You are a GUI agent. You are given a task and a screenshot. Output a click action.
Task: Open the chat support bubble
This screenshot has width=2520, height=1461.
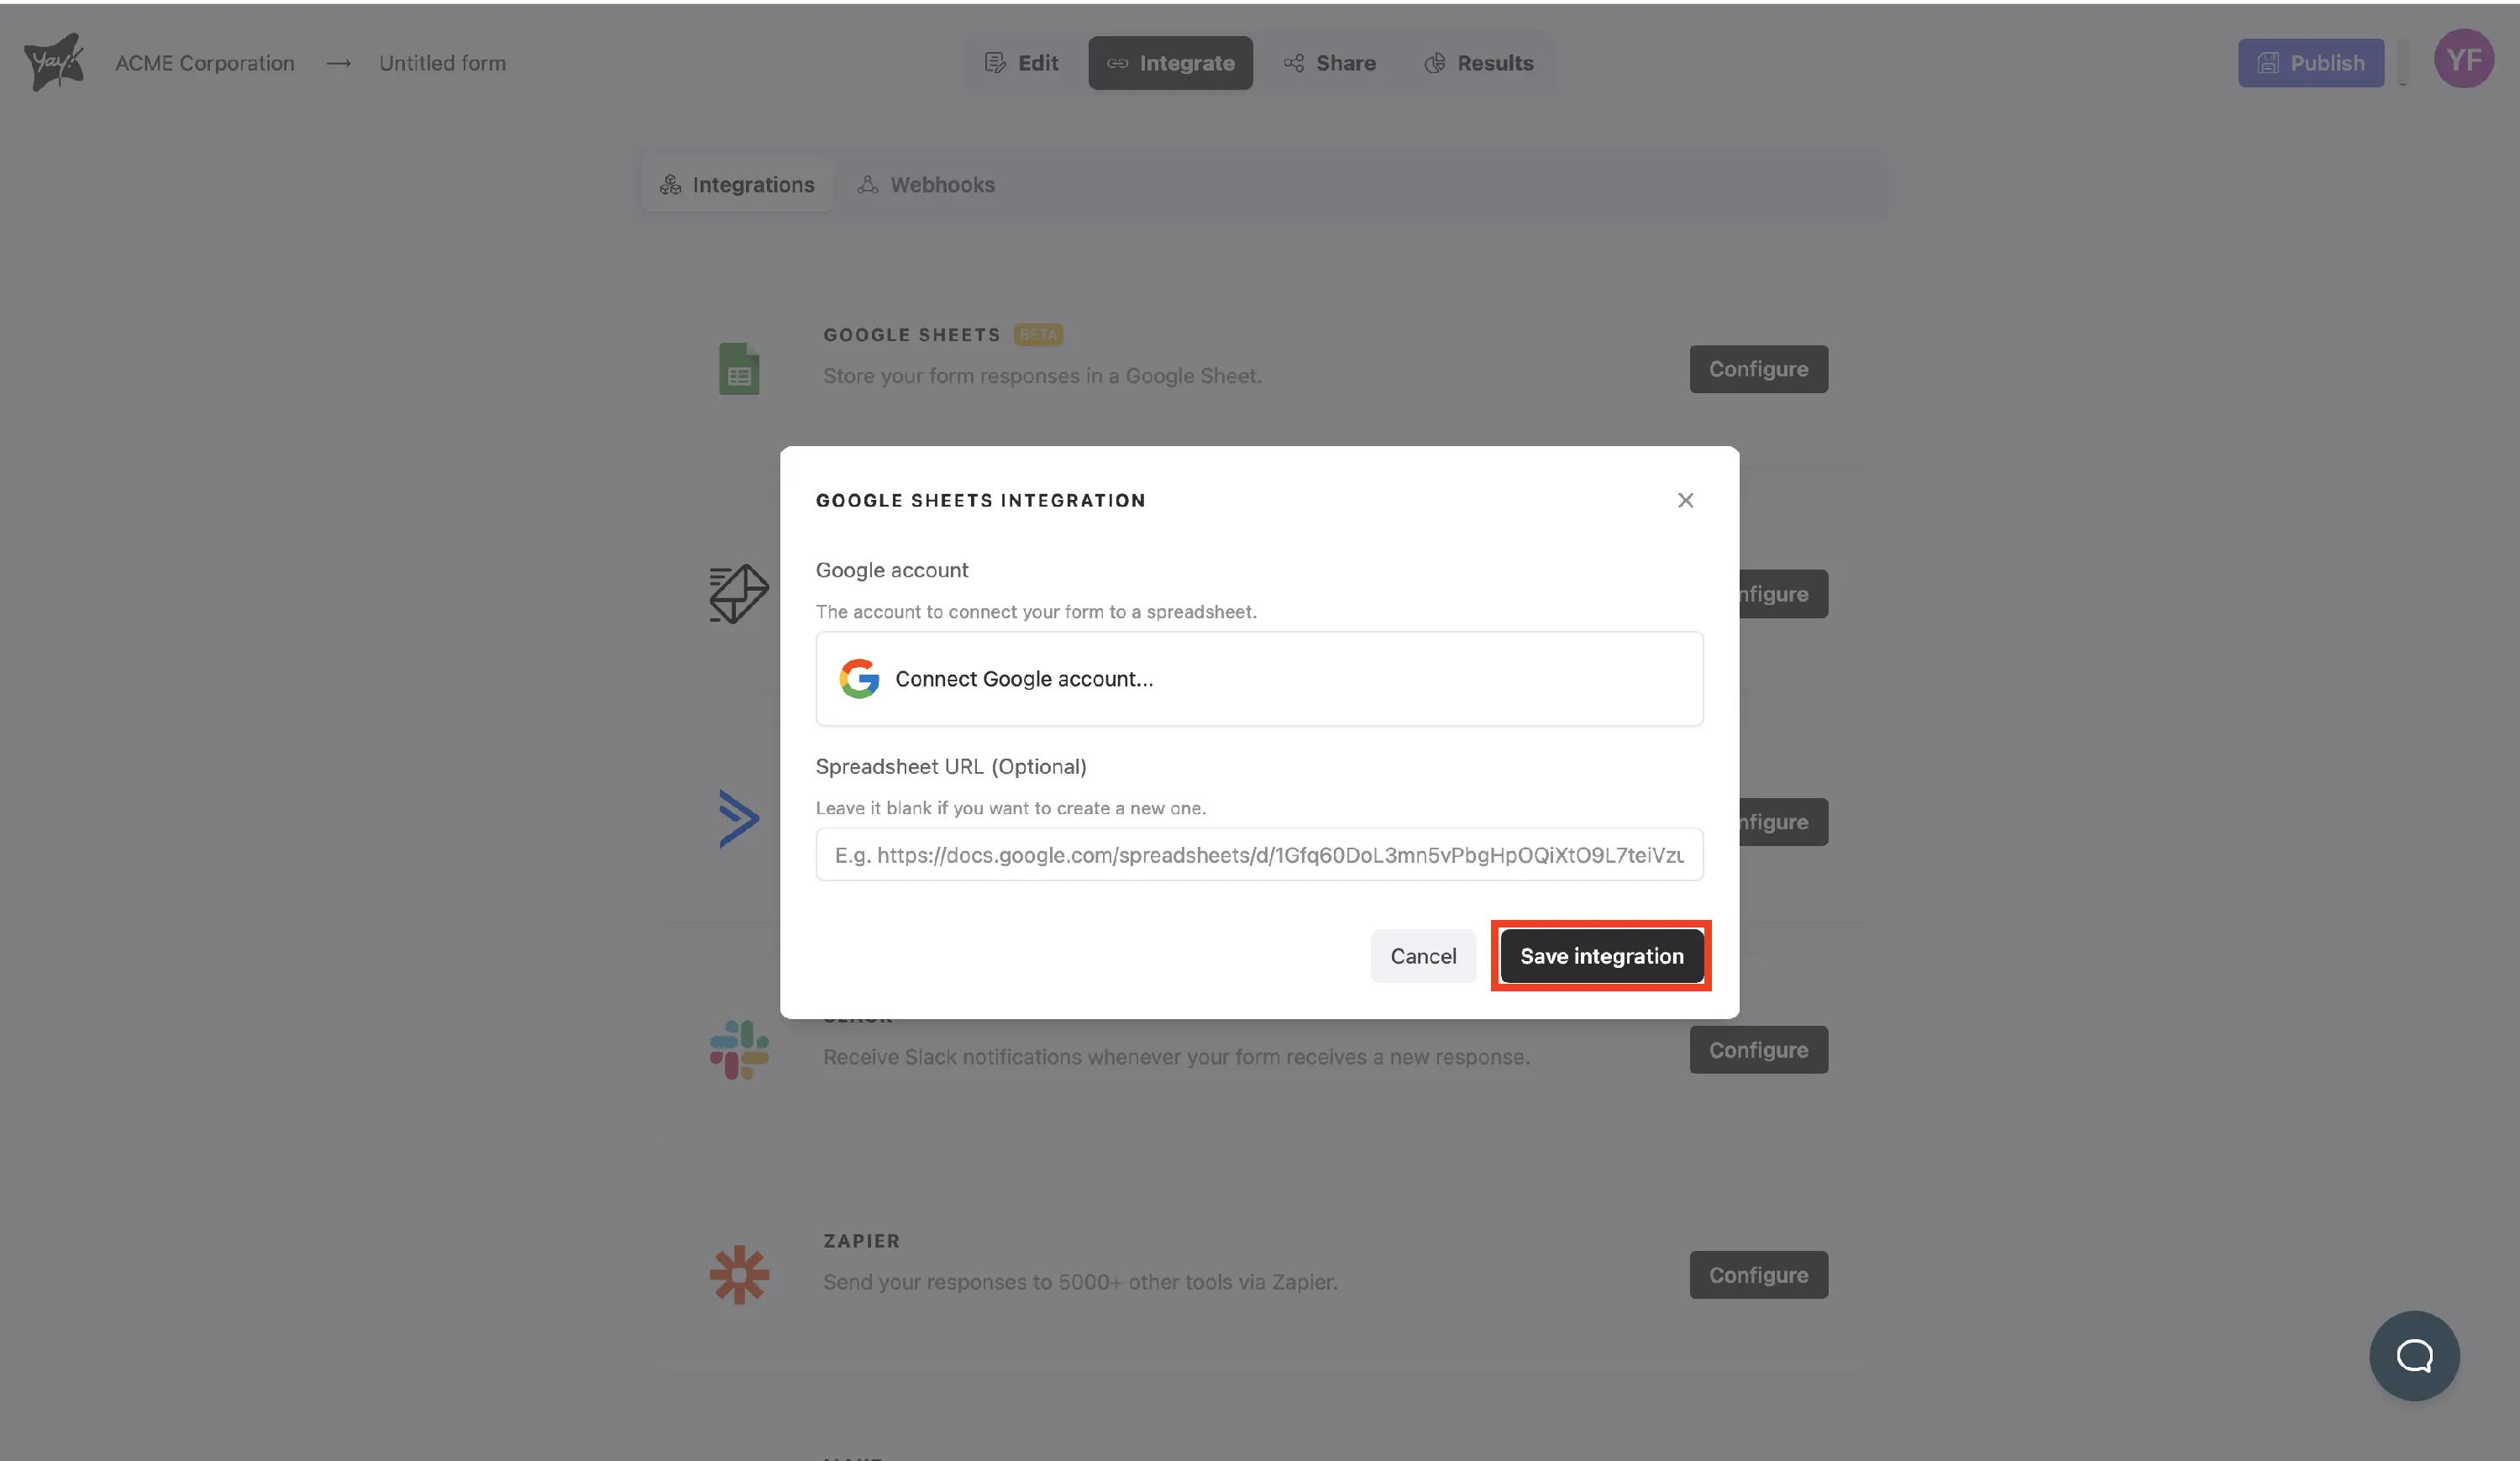[x=2414, y=1356]
